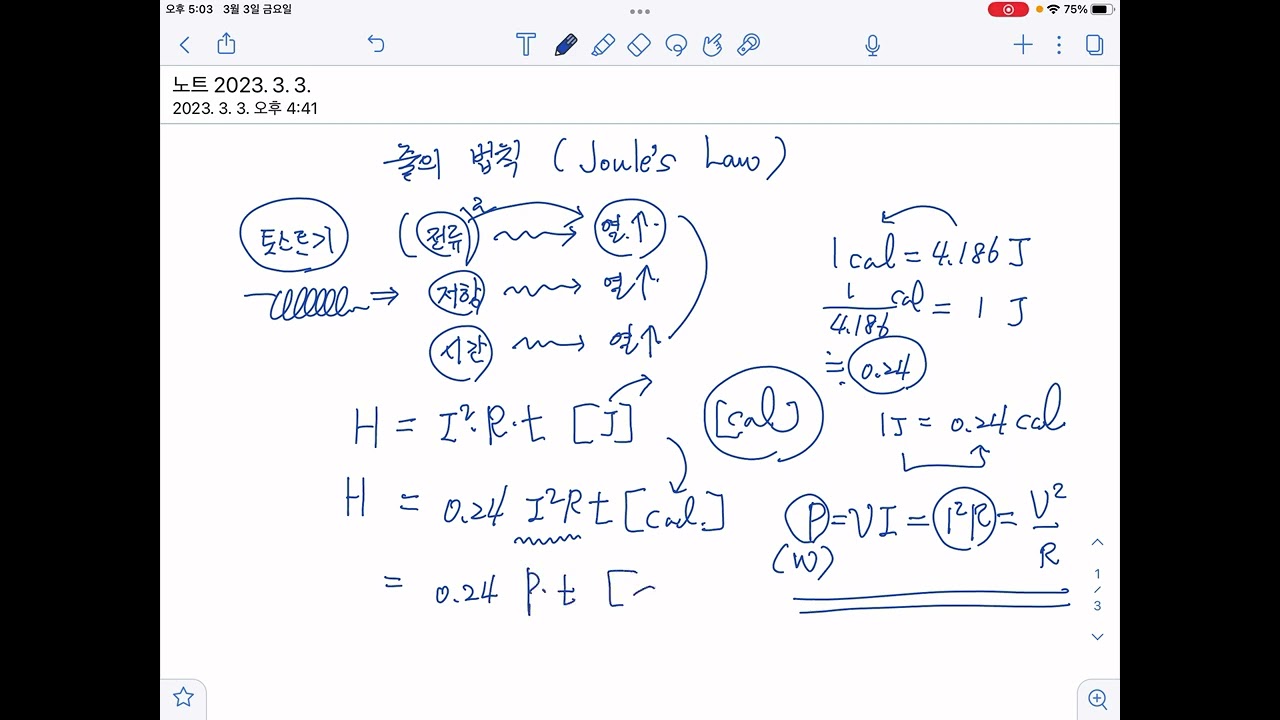Tap the favorites star button
1280x720 pixels.
[x=183, y=696]
